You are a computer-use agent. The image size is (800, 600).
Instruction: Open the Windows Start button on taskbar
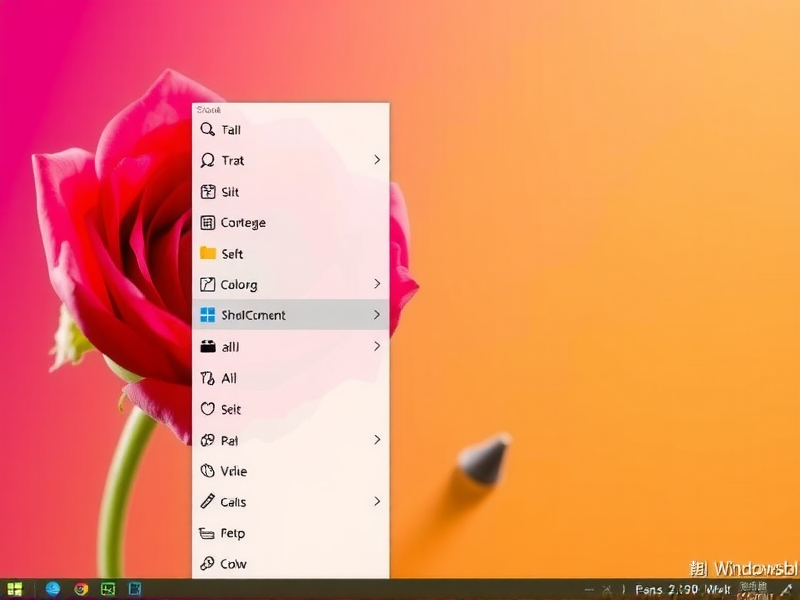(x=15, y=589)
